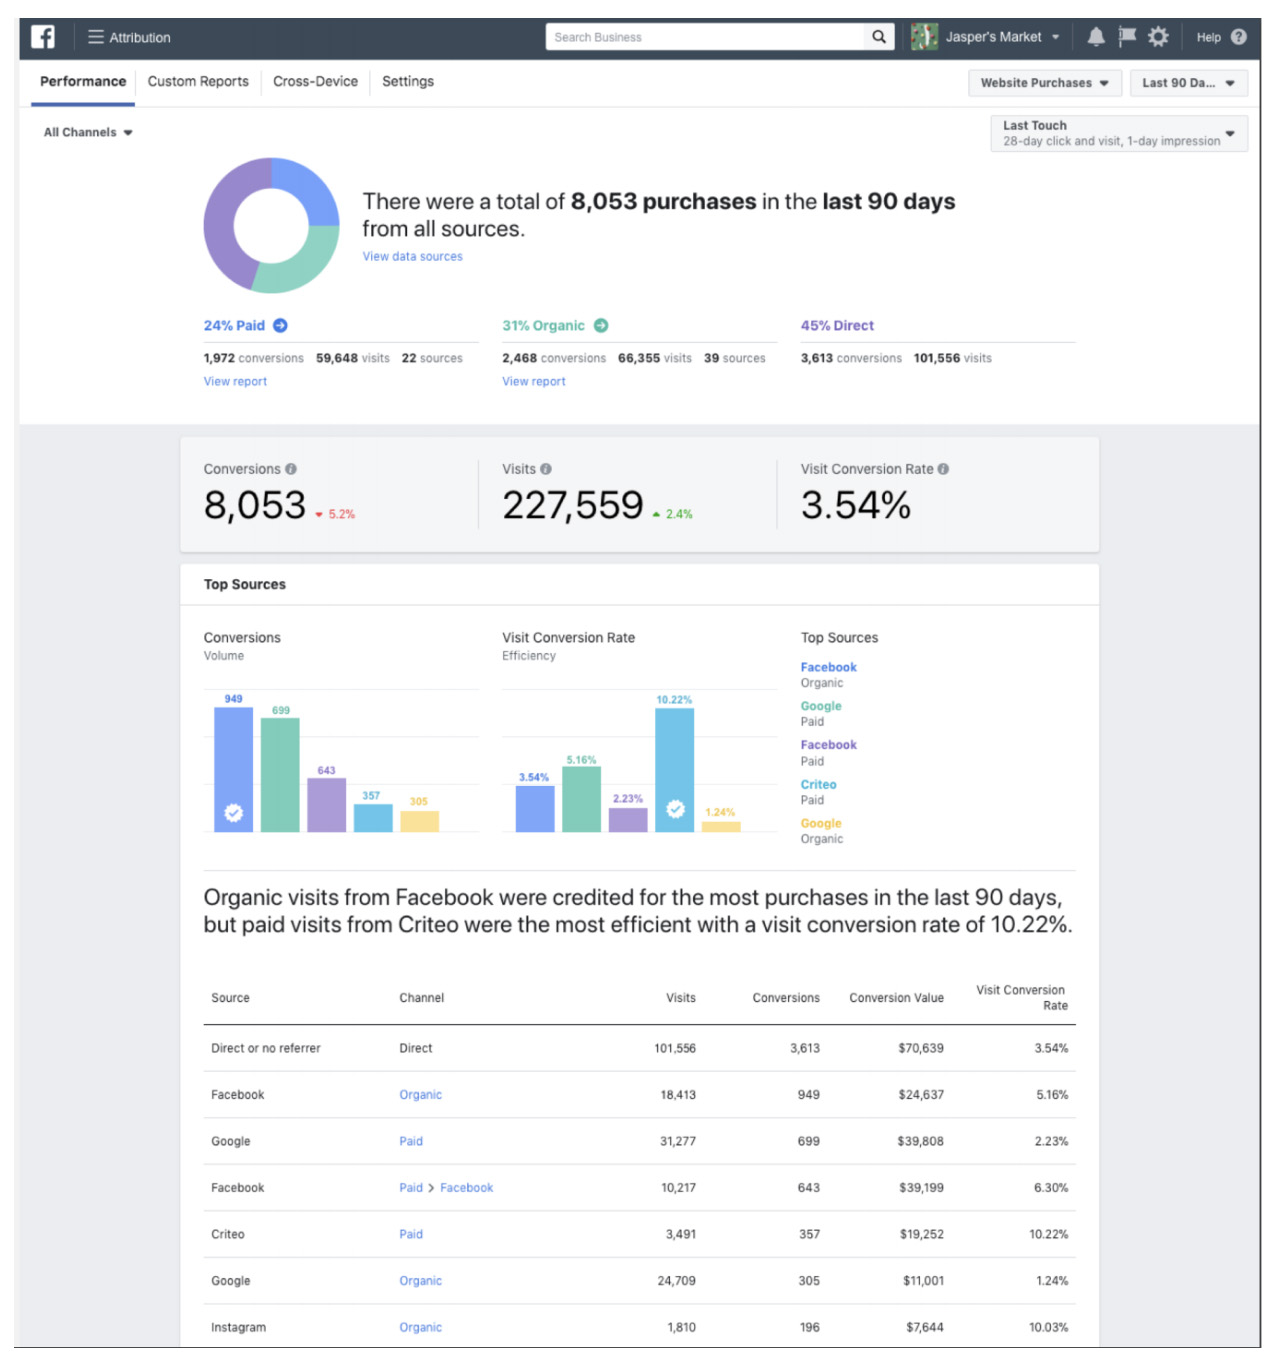The width and height of the screenshot is (1276, 1366).
Task: Switch to the Cross-Device tab
Action: (315, 82)
